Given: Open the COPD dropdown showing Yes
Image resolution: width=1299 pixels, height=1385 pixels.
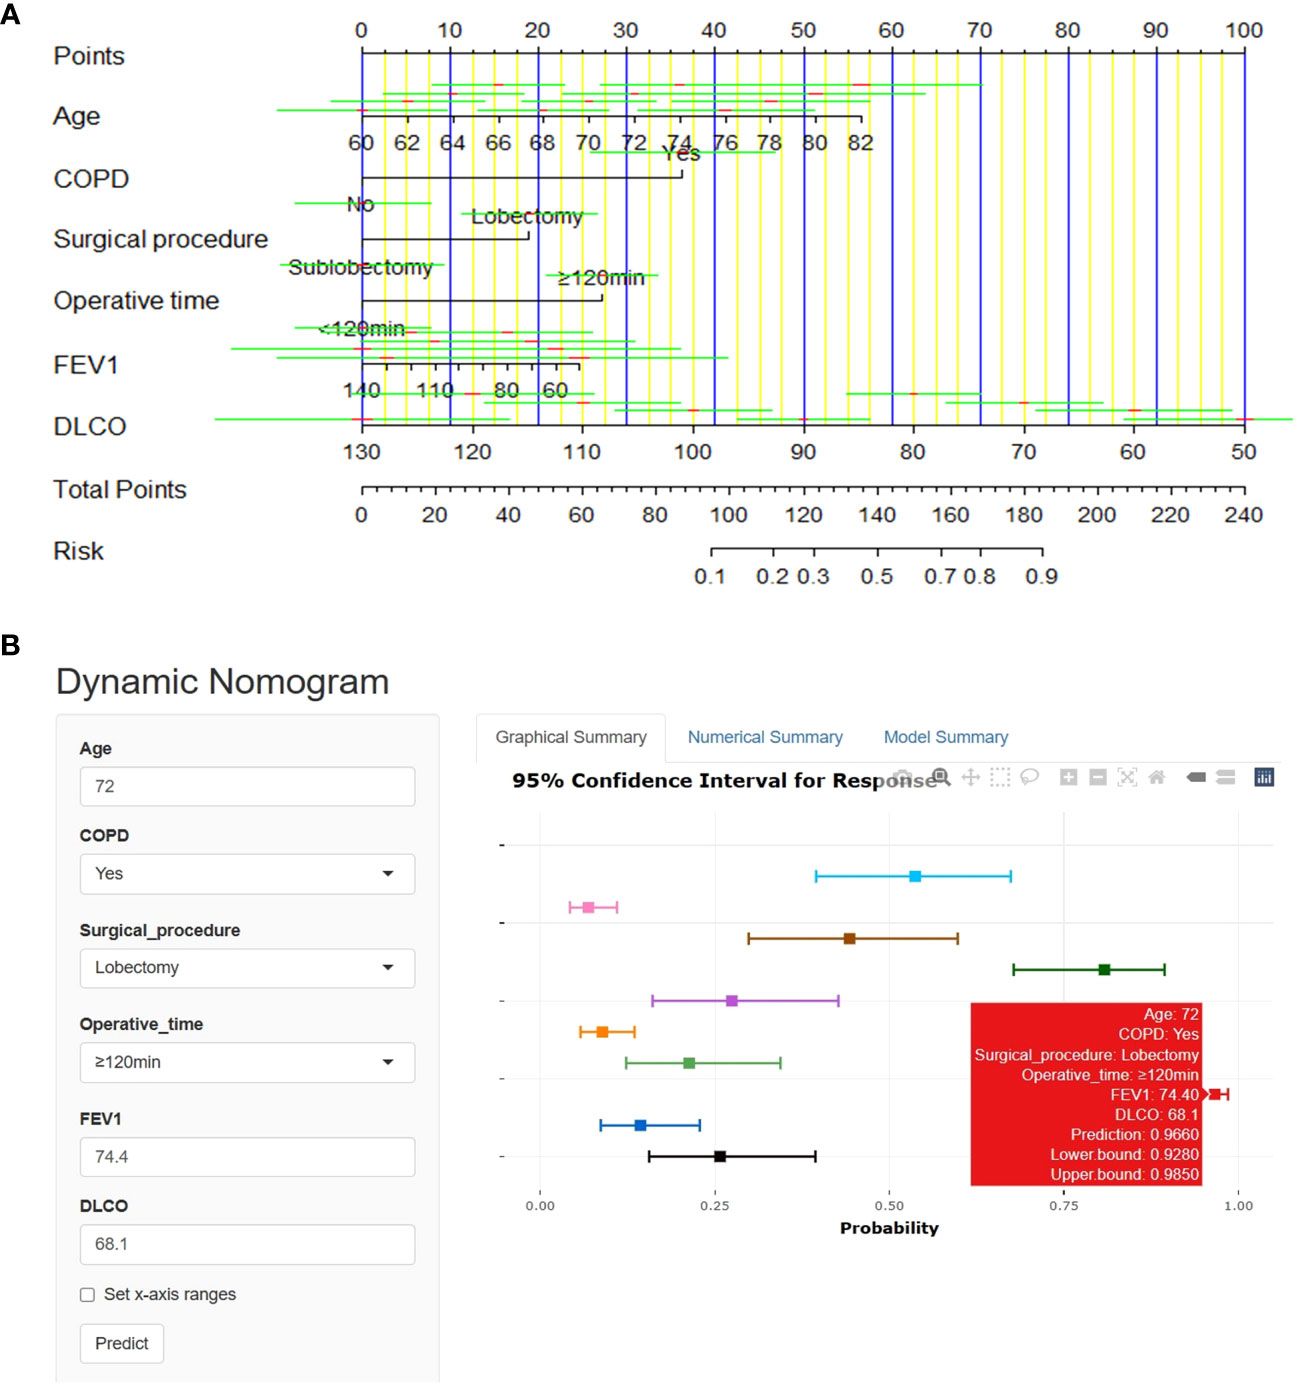Looking at the screenshot, I should (247, 874).
